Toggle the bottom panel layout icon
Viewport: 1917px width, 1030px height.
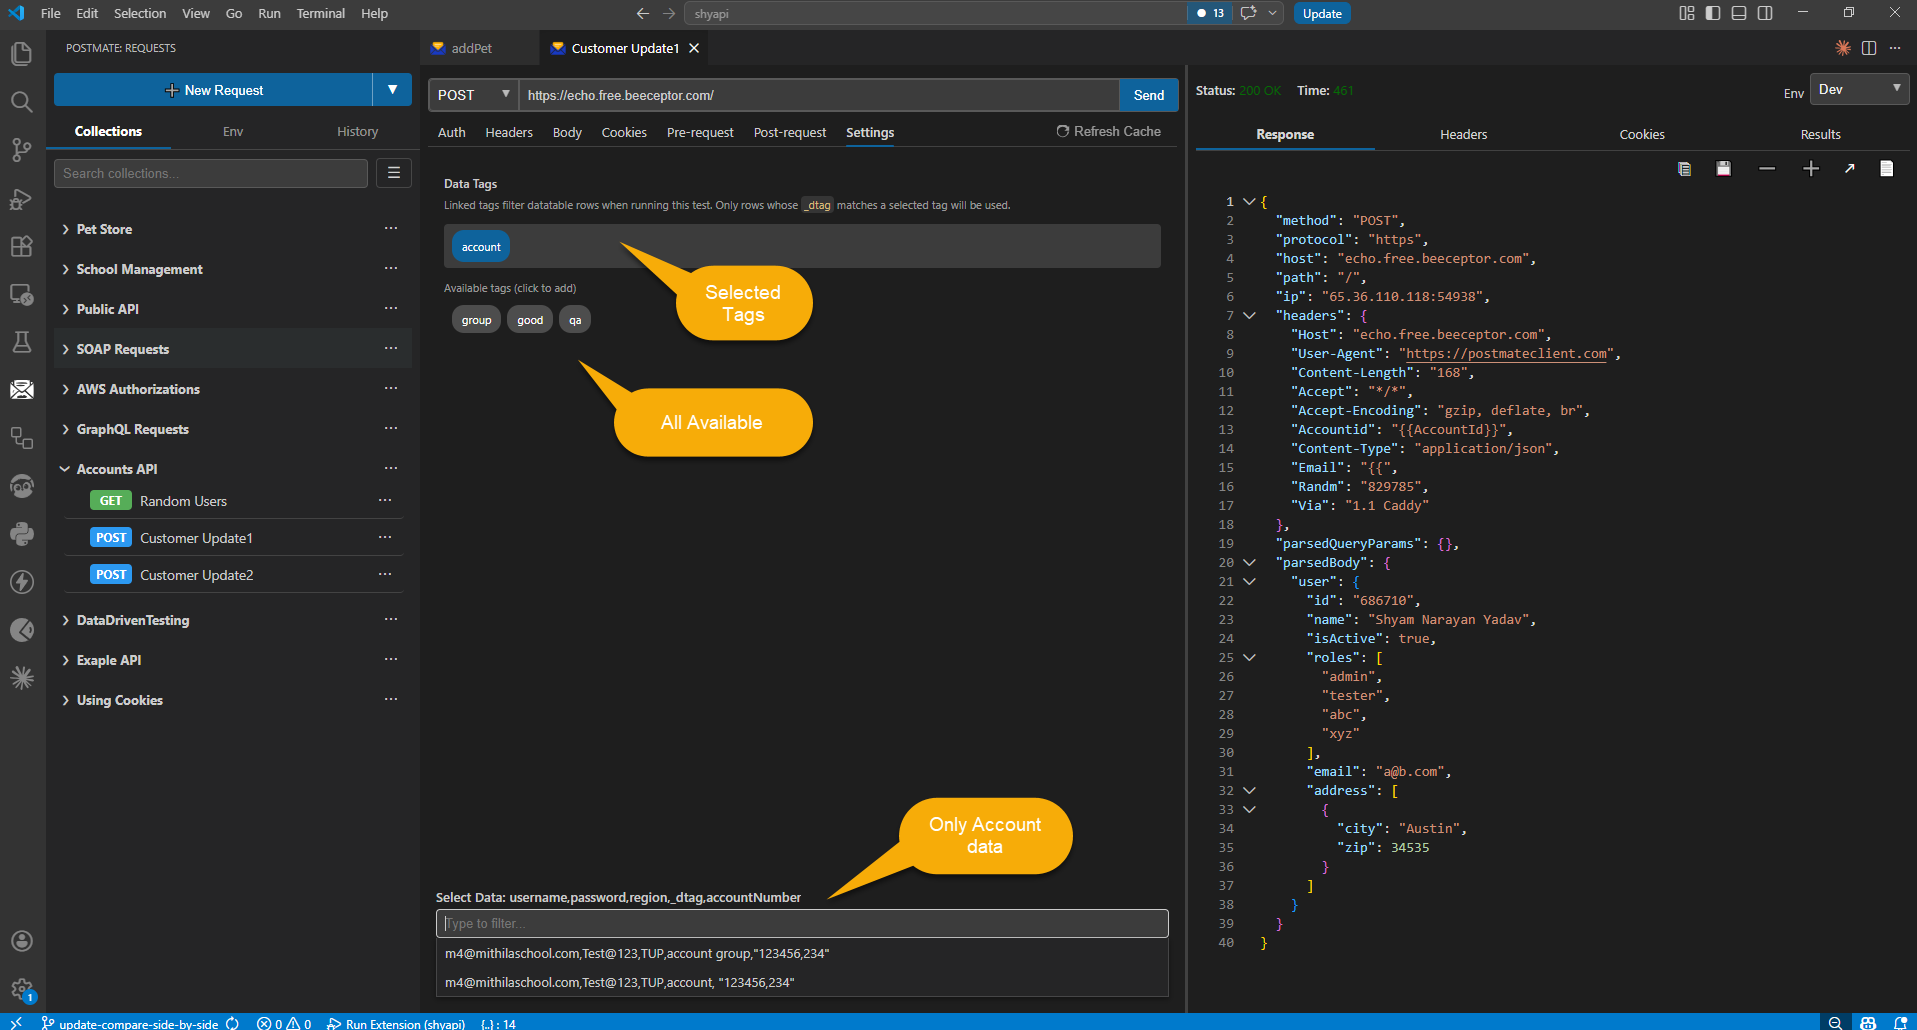[x=1739, y=13]
